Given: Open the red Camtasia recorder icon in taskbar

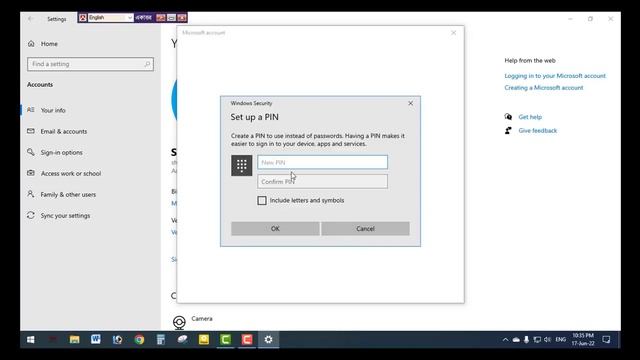Looking at the screenshot, I should pyautogui.click(x=247, y=340).
